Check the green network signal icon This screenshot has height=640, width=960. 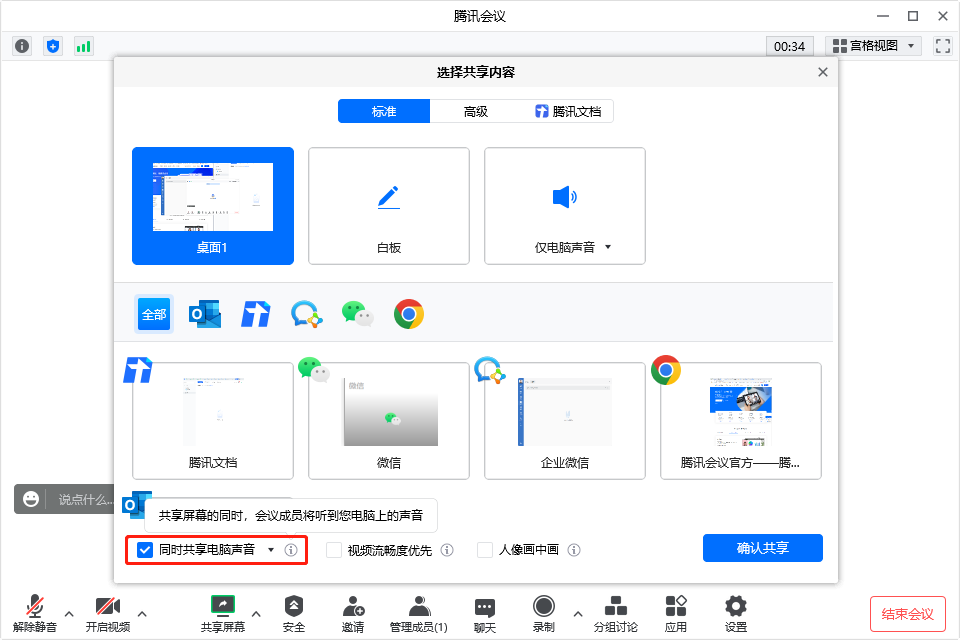(x=83, y=46)
